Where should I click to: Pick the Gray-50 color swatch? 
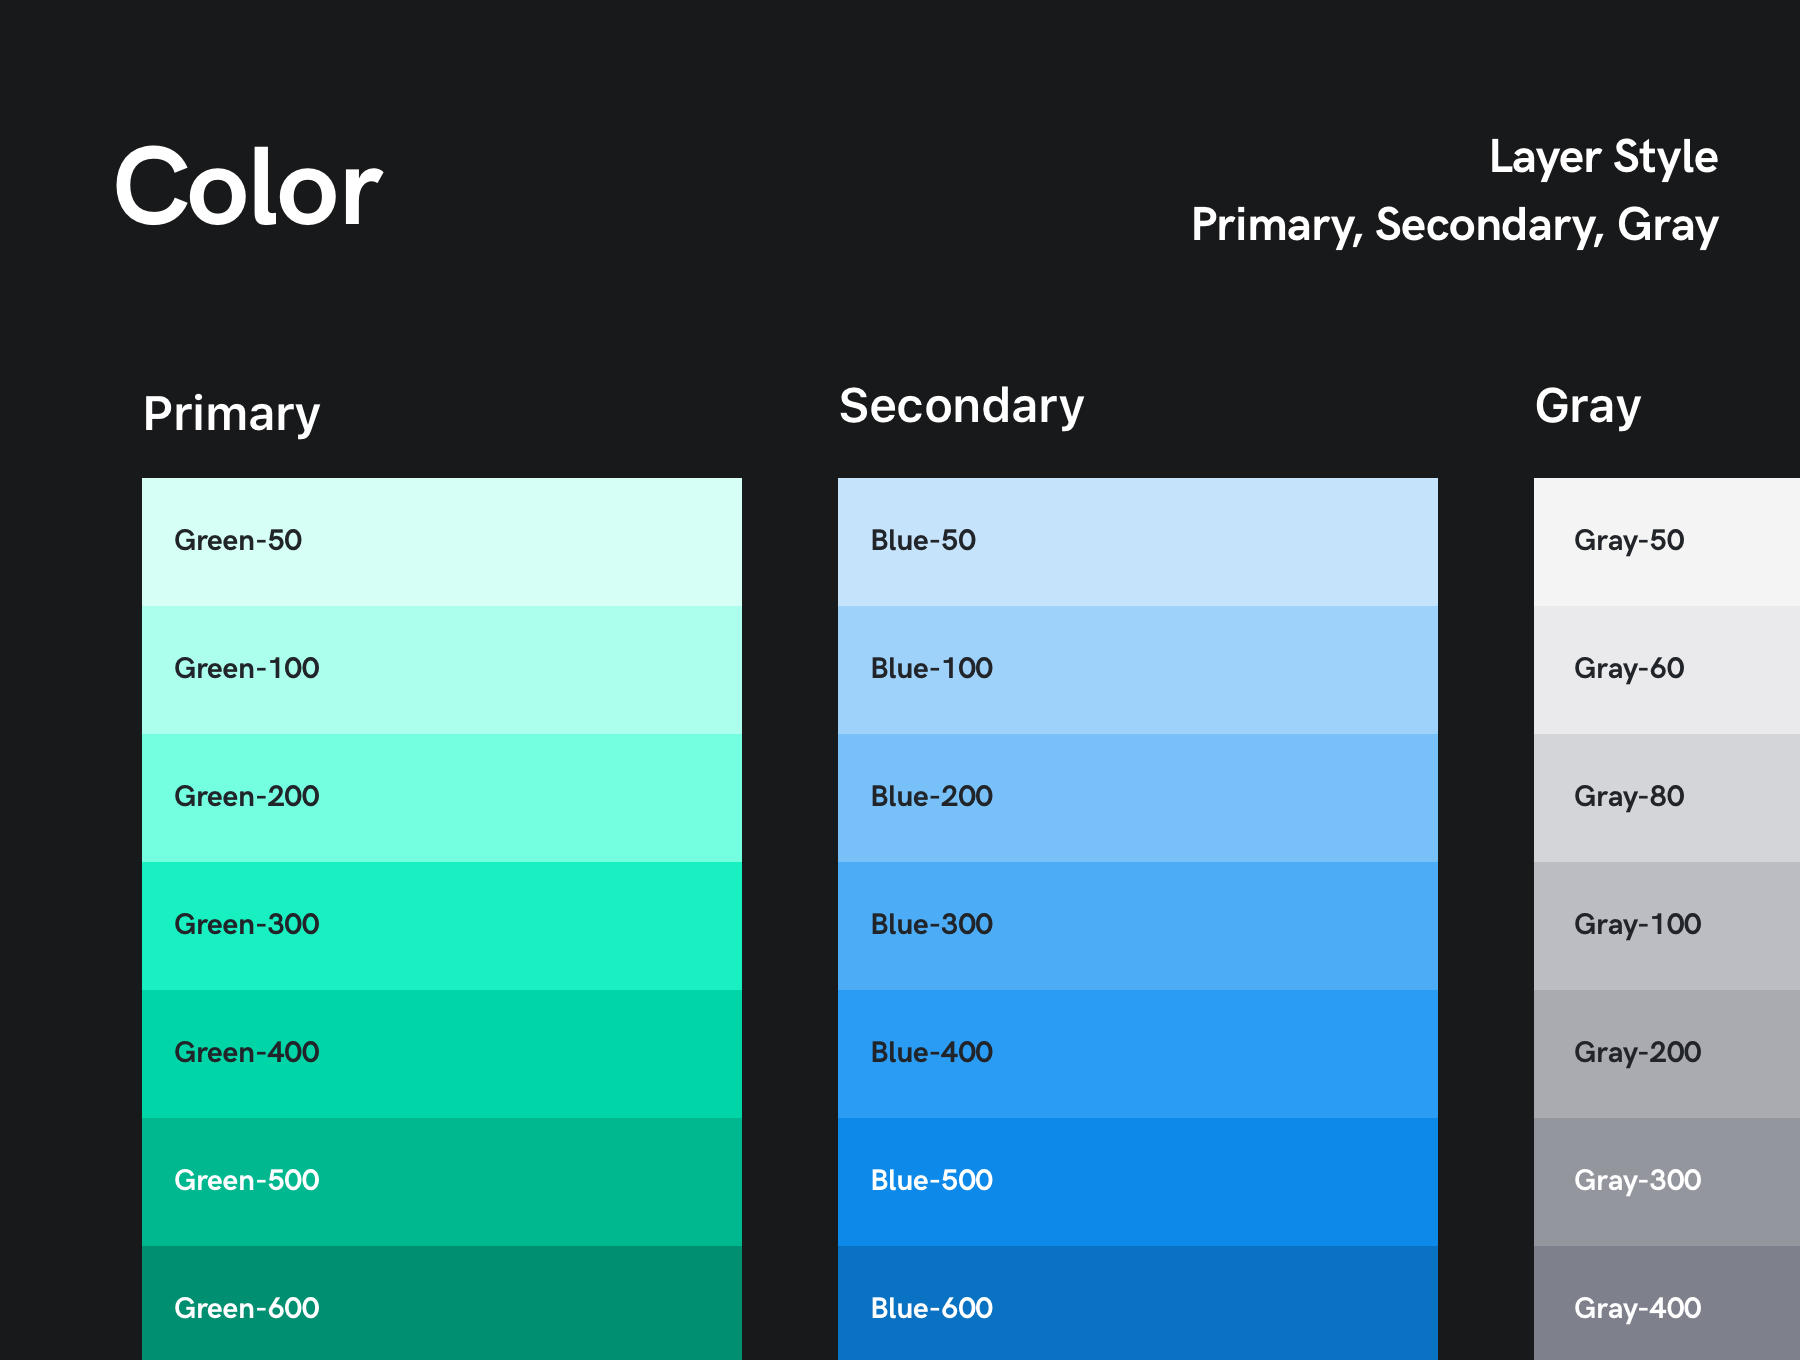1666,542
